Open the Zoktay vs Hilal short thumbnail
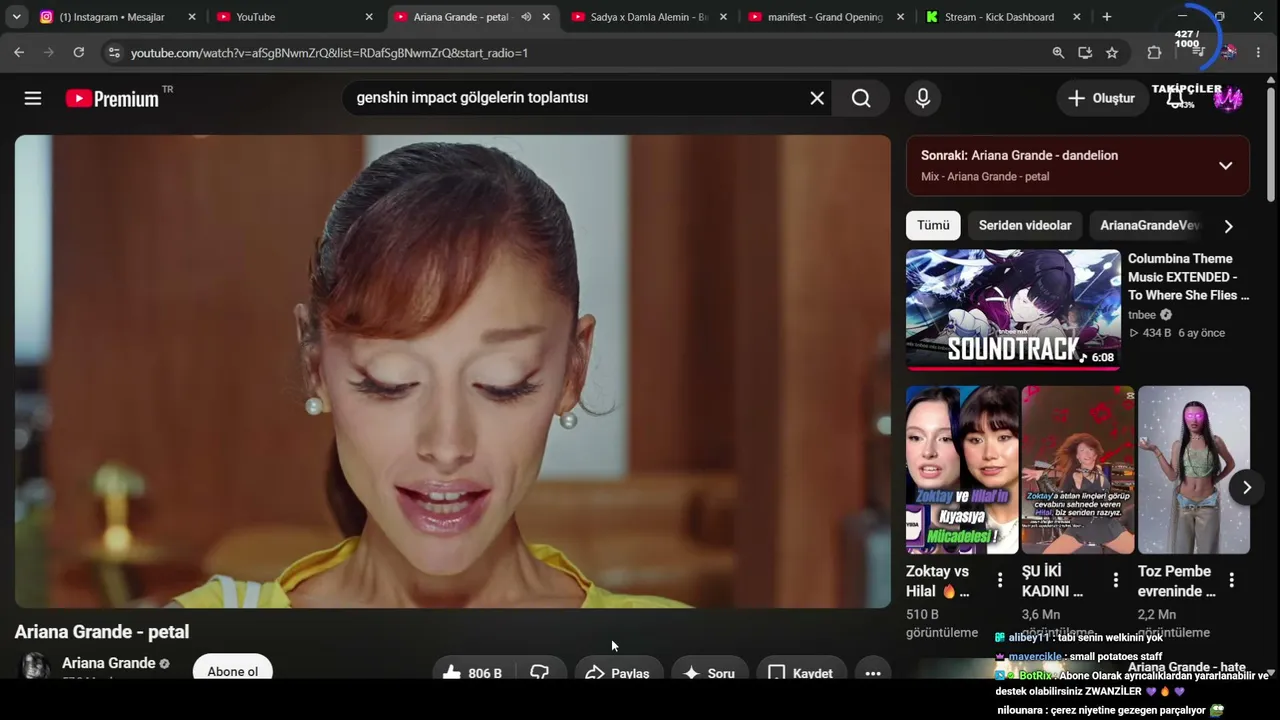The height and width of the screenshot is (720, 1280). click(x=962, y=470)
